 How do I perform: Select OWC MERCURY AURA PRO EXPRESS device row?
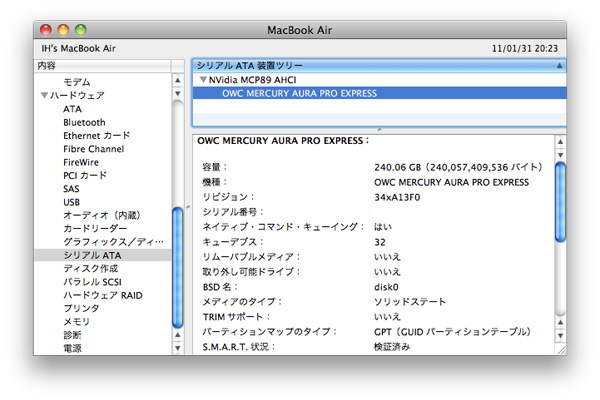[x=379, y=93]
